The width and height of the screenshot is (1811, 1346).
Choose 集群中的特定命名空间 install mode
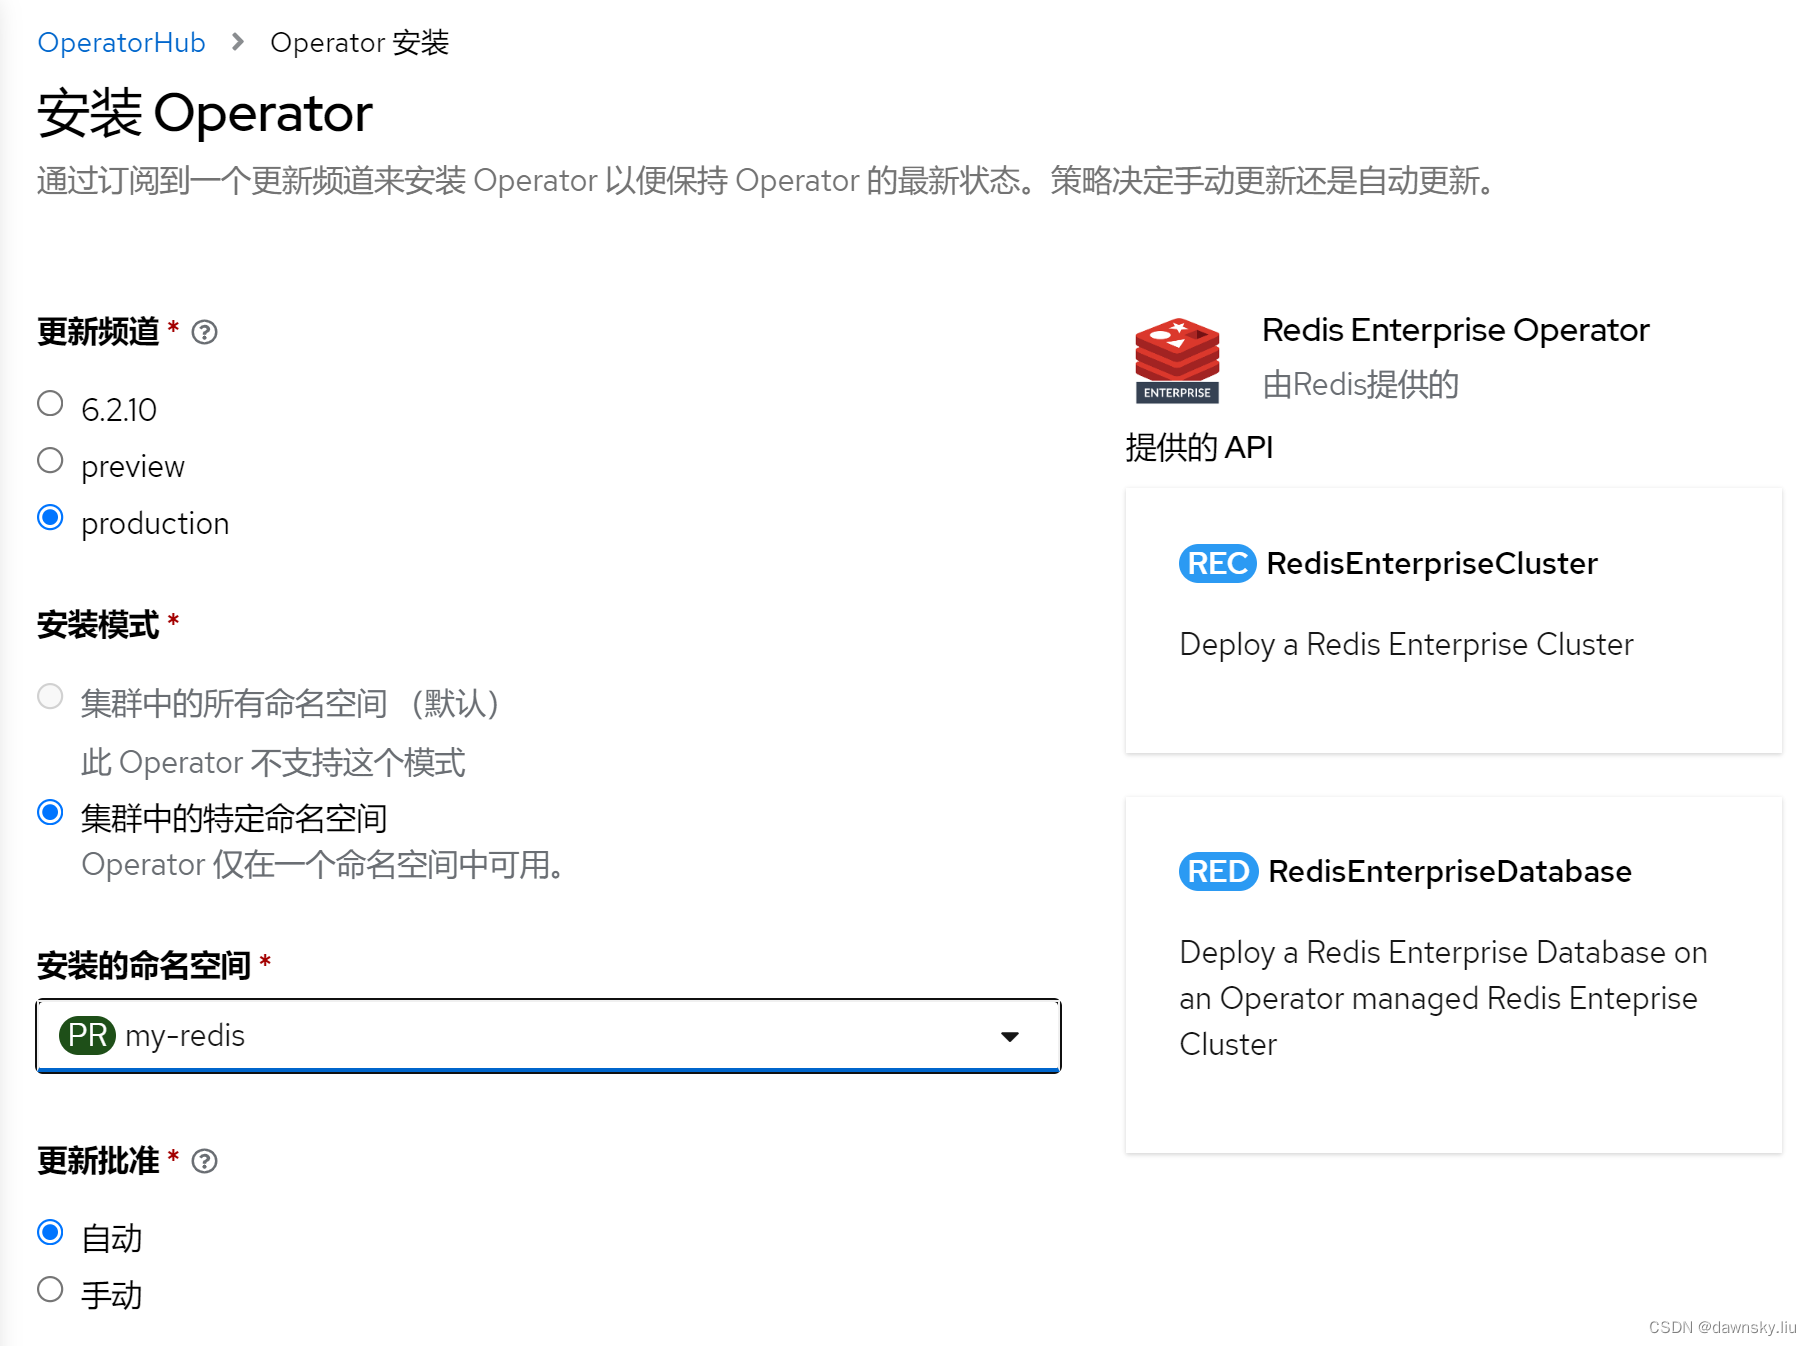[x=50, y=812]
